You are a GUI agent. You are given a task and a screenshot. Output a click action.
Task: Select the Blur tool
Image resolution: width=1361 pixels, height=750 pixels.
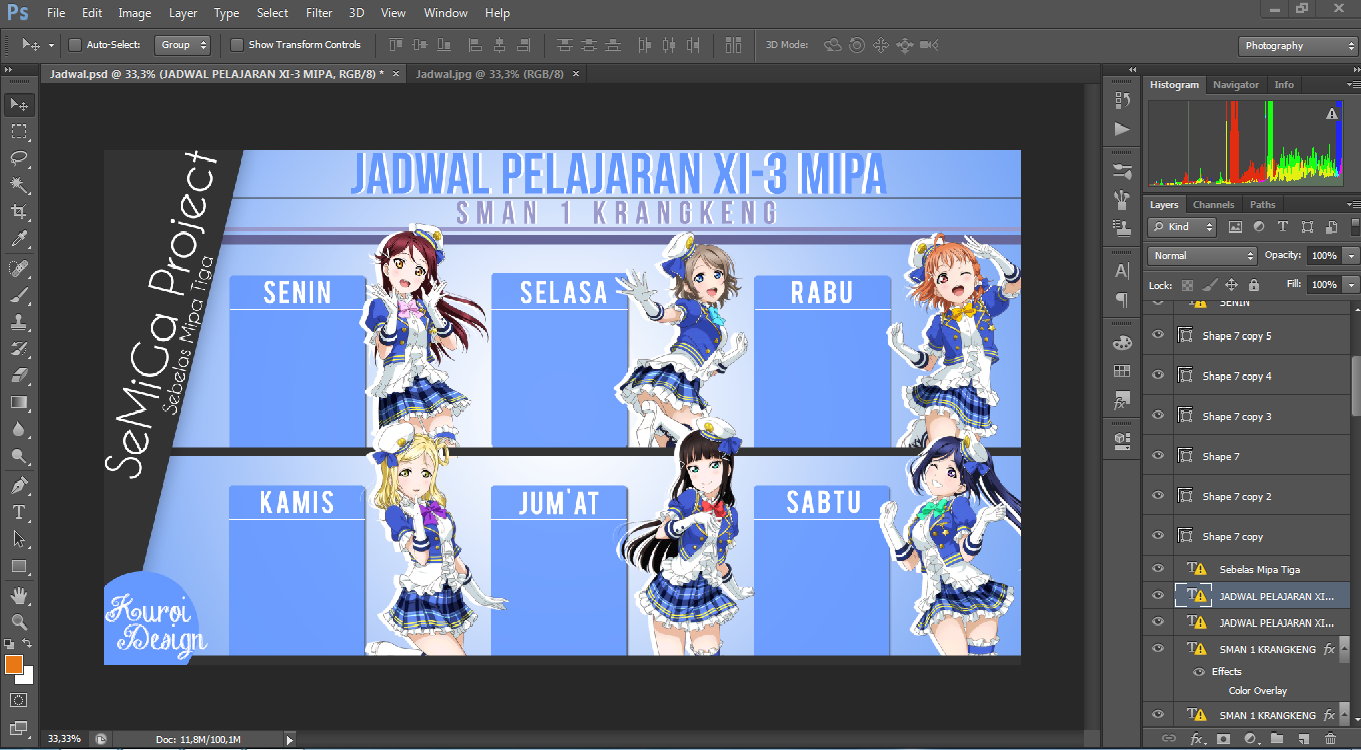[19, 430]
